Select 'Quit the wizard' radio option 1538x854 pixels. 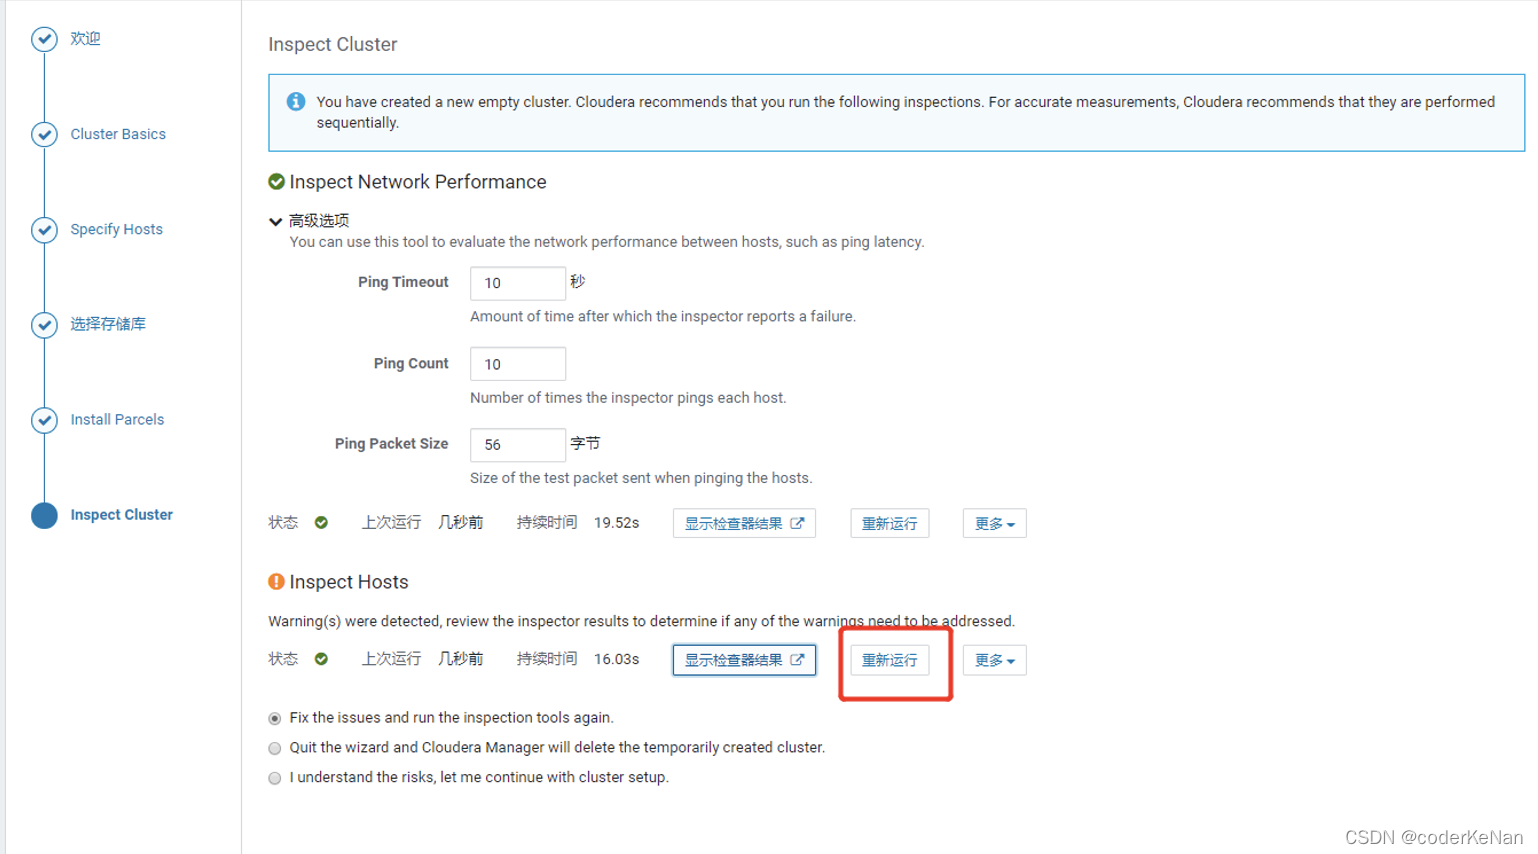(275, 749)
